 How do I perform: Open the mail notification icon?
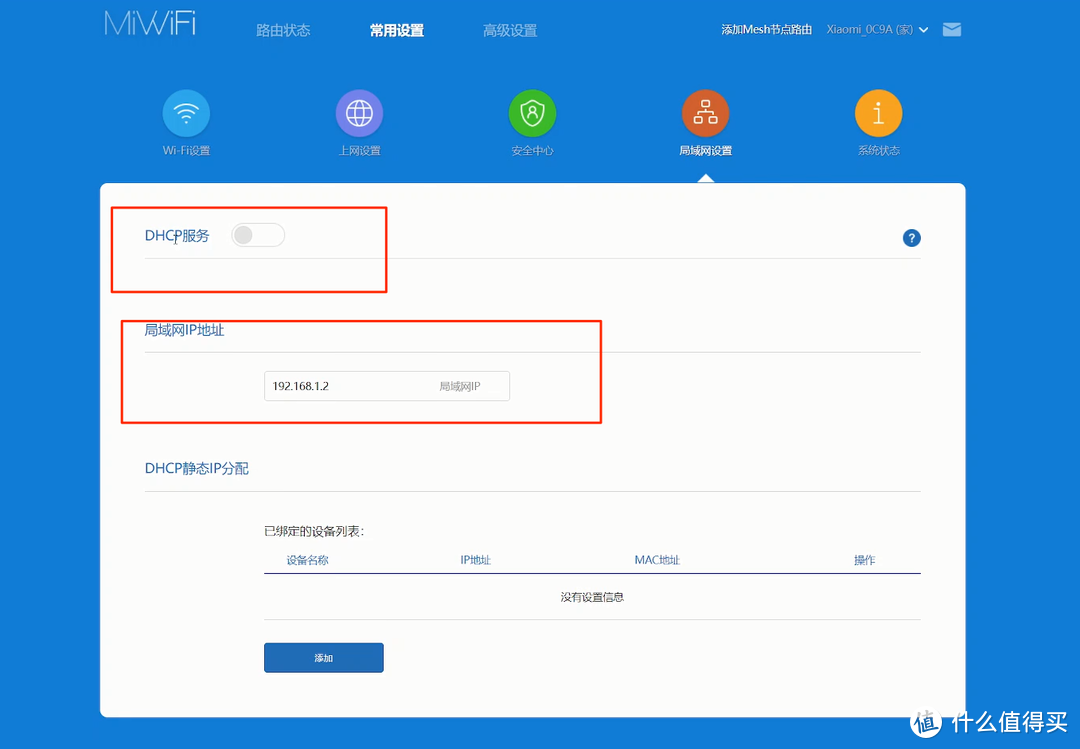(x=951, y=29)
